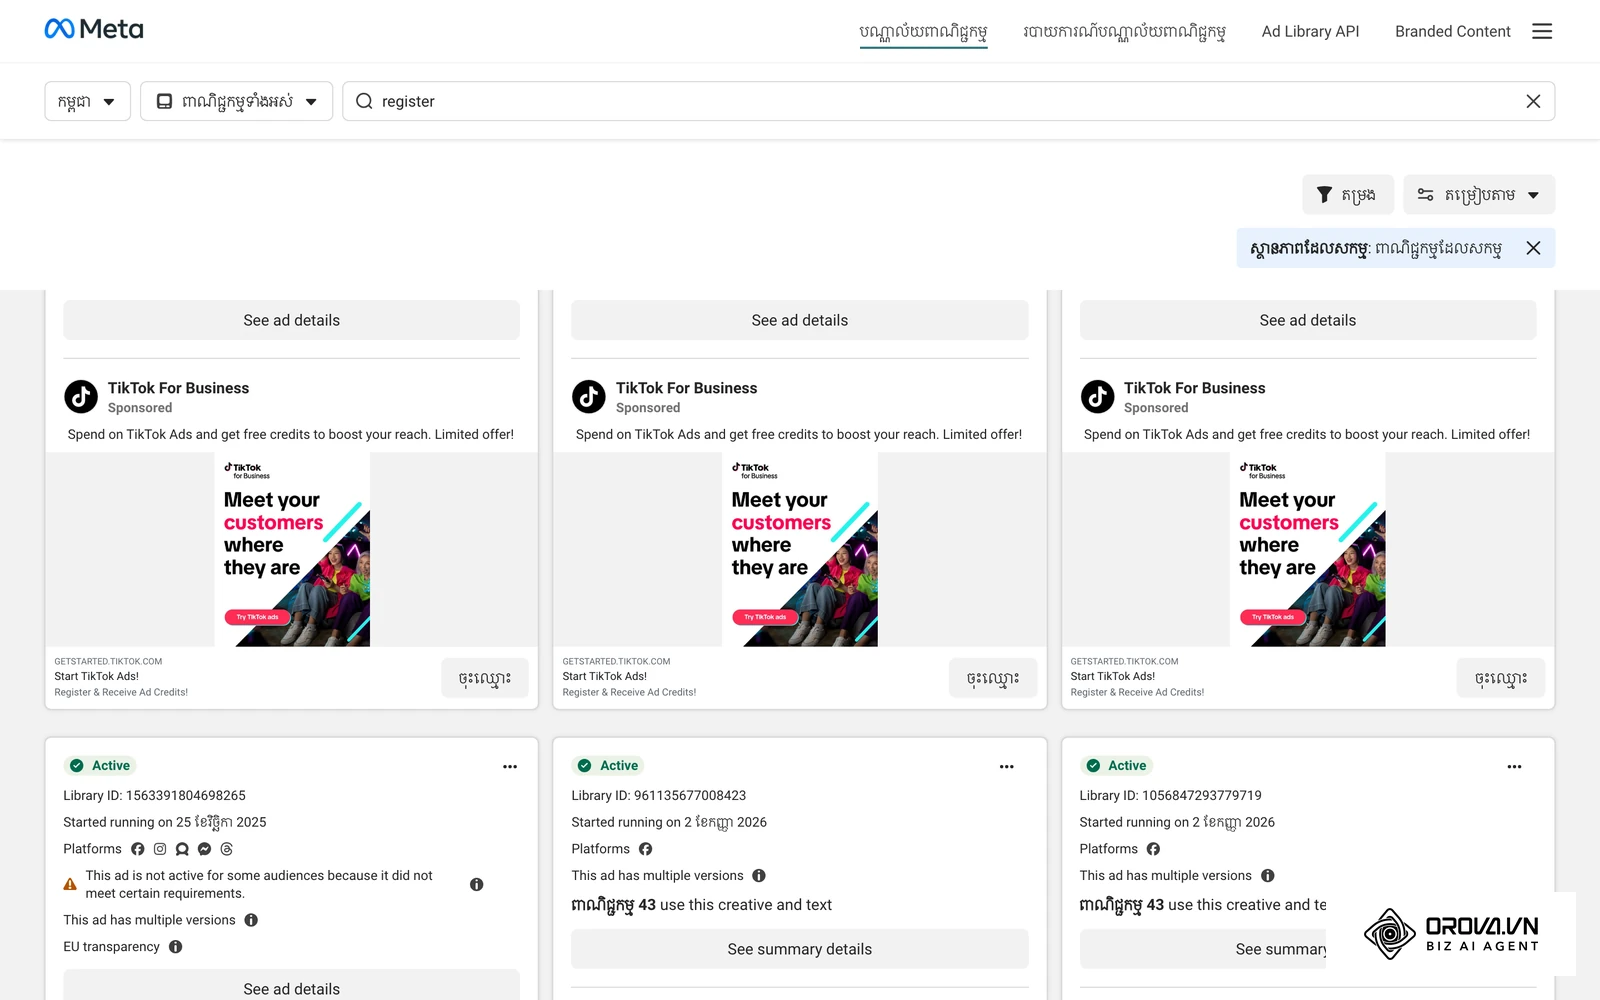The height and width of the screenshot is (1000, 1600).
Task: Open the sort-by dropdown
Action: click(1478, 194)
